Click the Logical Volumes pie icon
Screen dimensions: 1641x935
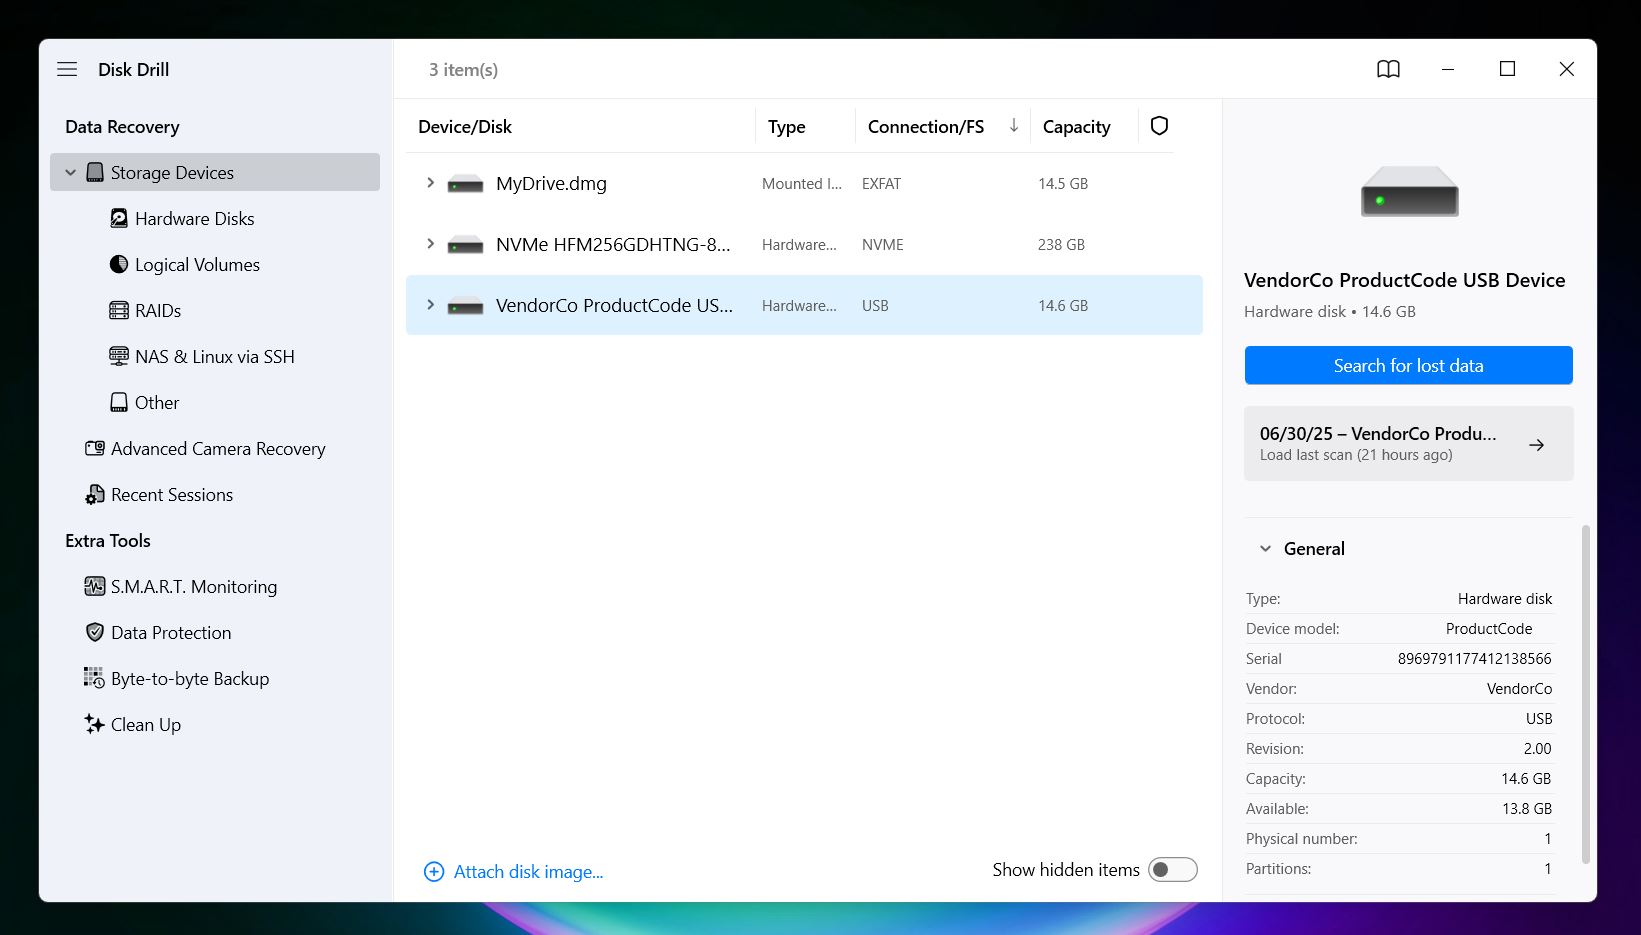pos(119,264)
